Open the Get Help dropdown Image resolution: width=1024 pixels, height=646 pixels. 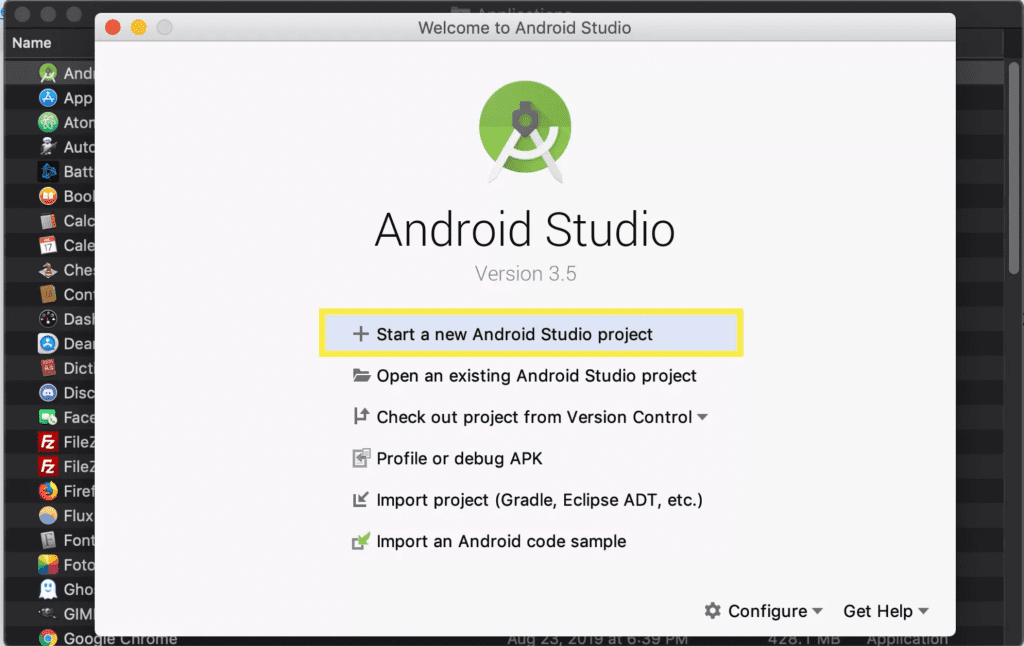pos(886,611)
